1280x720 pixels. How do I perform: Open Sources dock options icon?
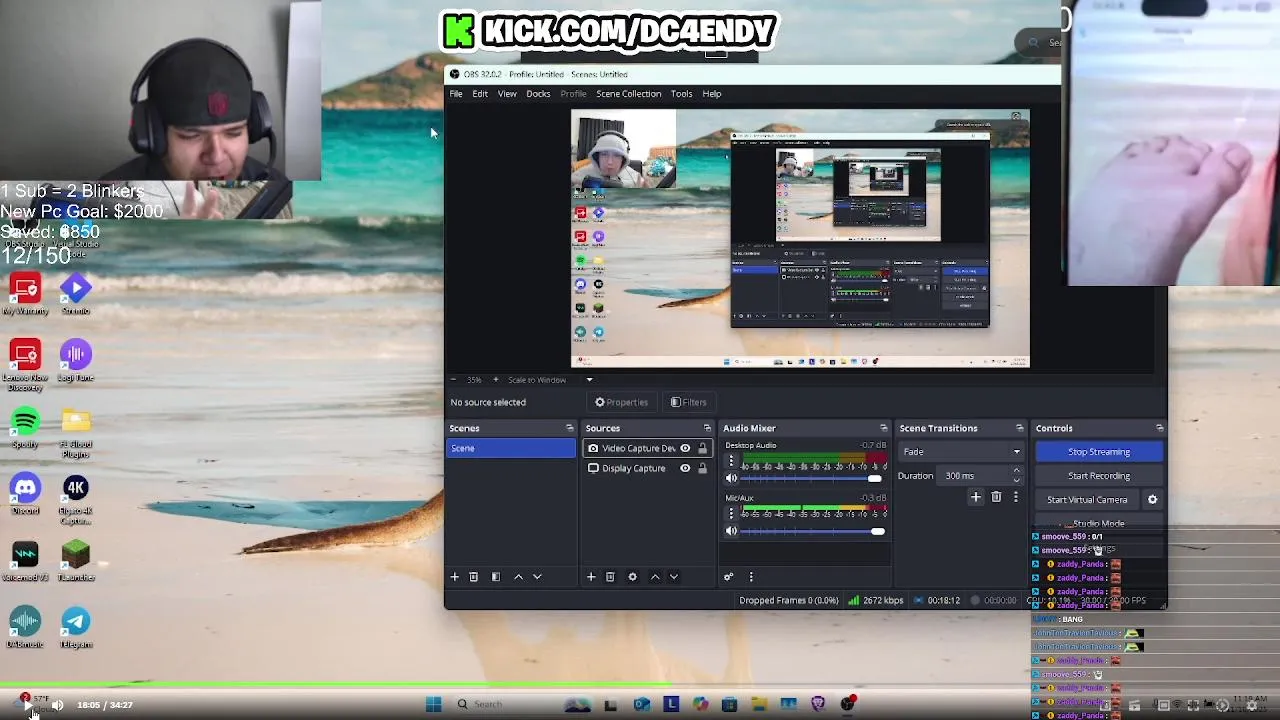[707, 428]
